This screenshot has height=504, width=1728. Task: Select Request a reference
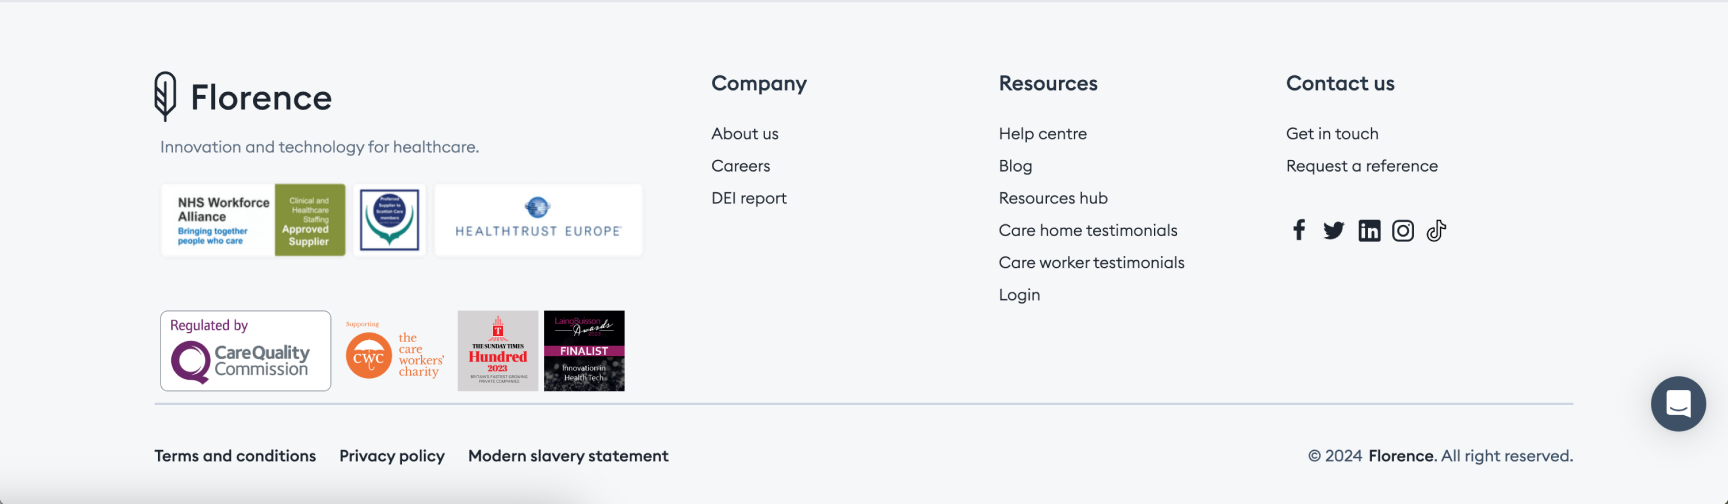1362,166
